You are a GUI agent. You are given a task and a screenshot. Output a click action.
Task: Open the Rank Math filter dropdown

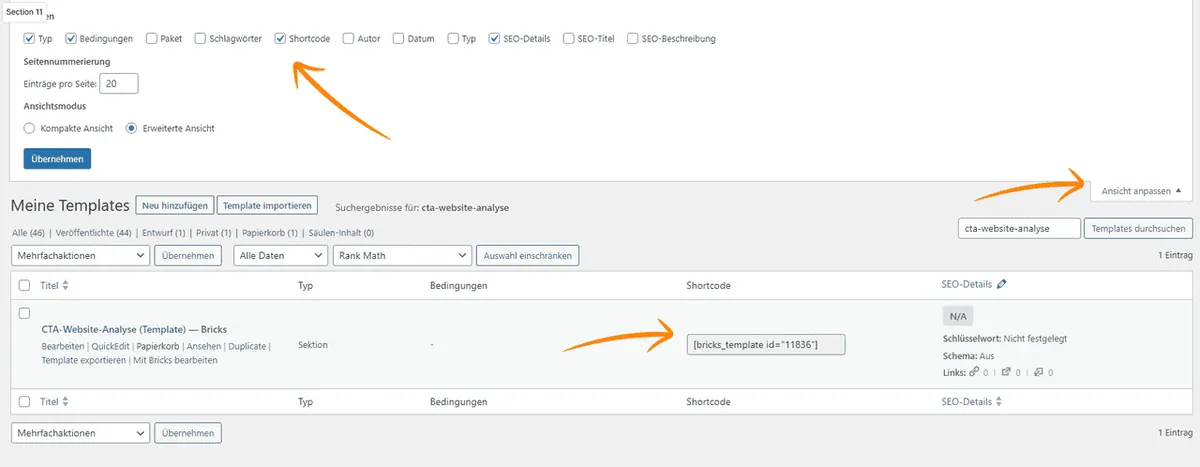tap(401, 256)
